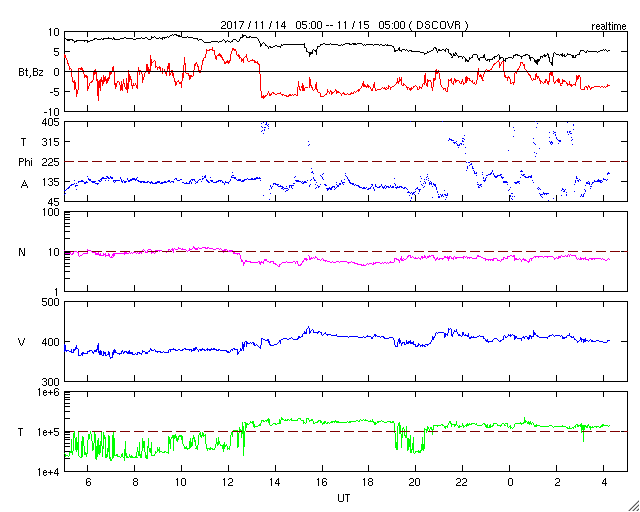This screenshot has width=640, height=512.
Task: Click the "45" tick label
Action: (53, 202)
